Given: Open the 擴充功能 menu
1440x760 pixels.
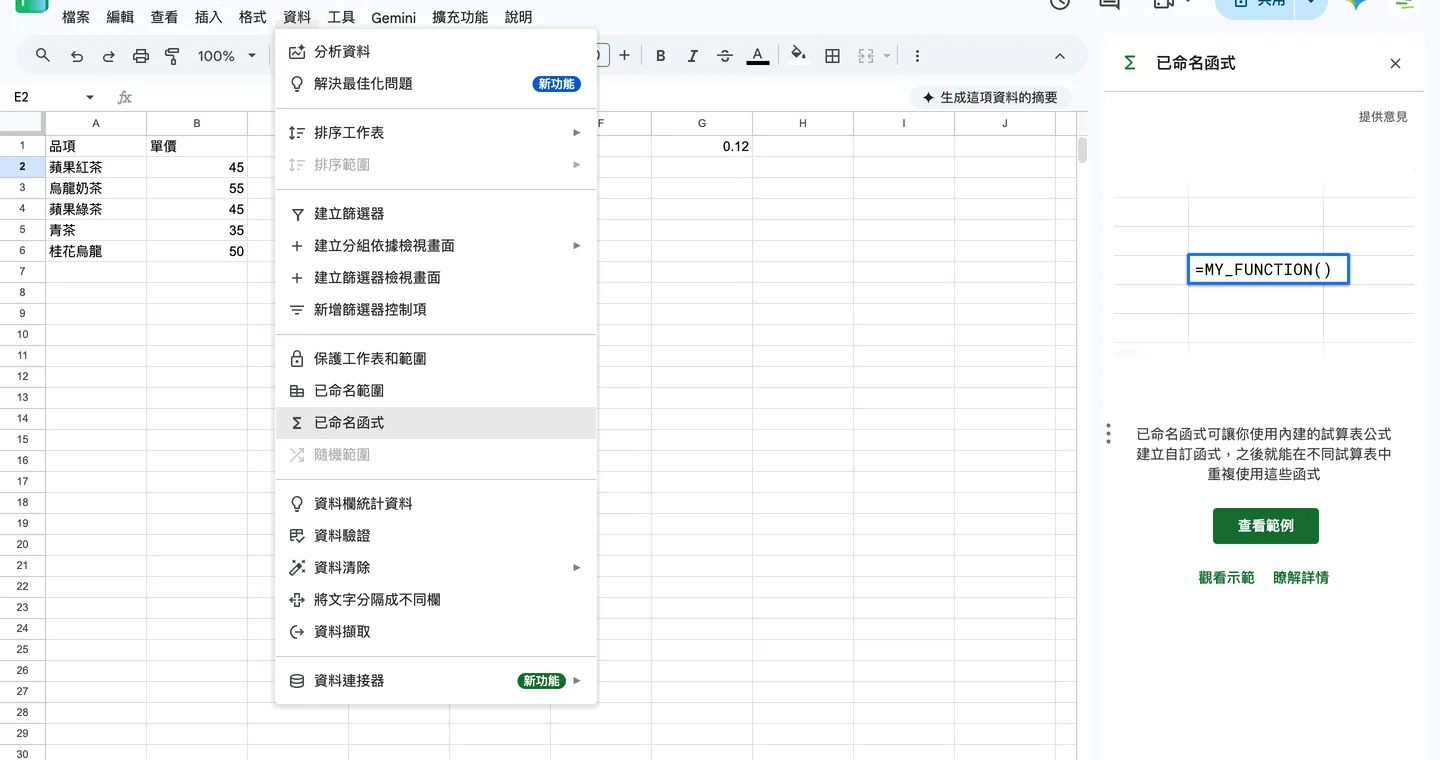Looking at the screenshot, I should point(460,17).
